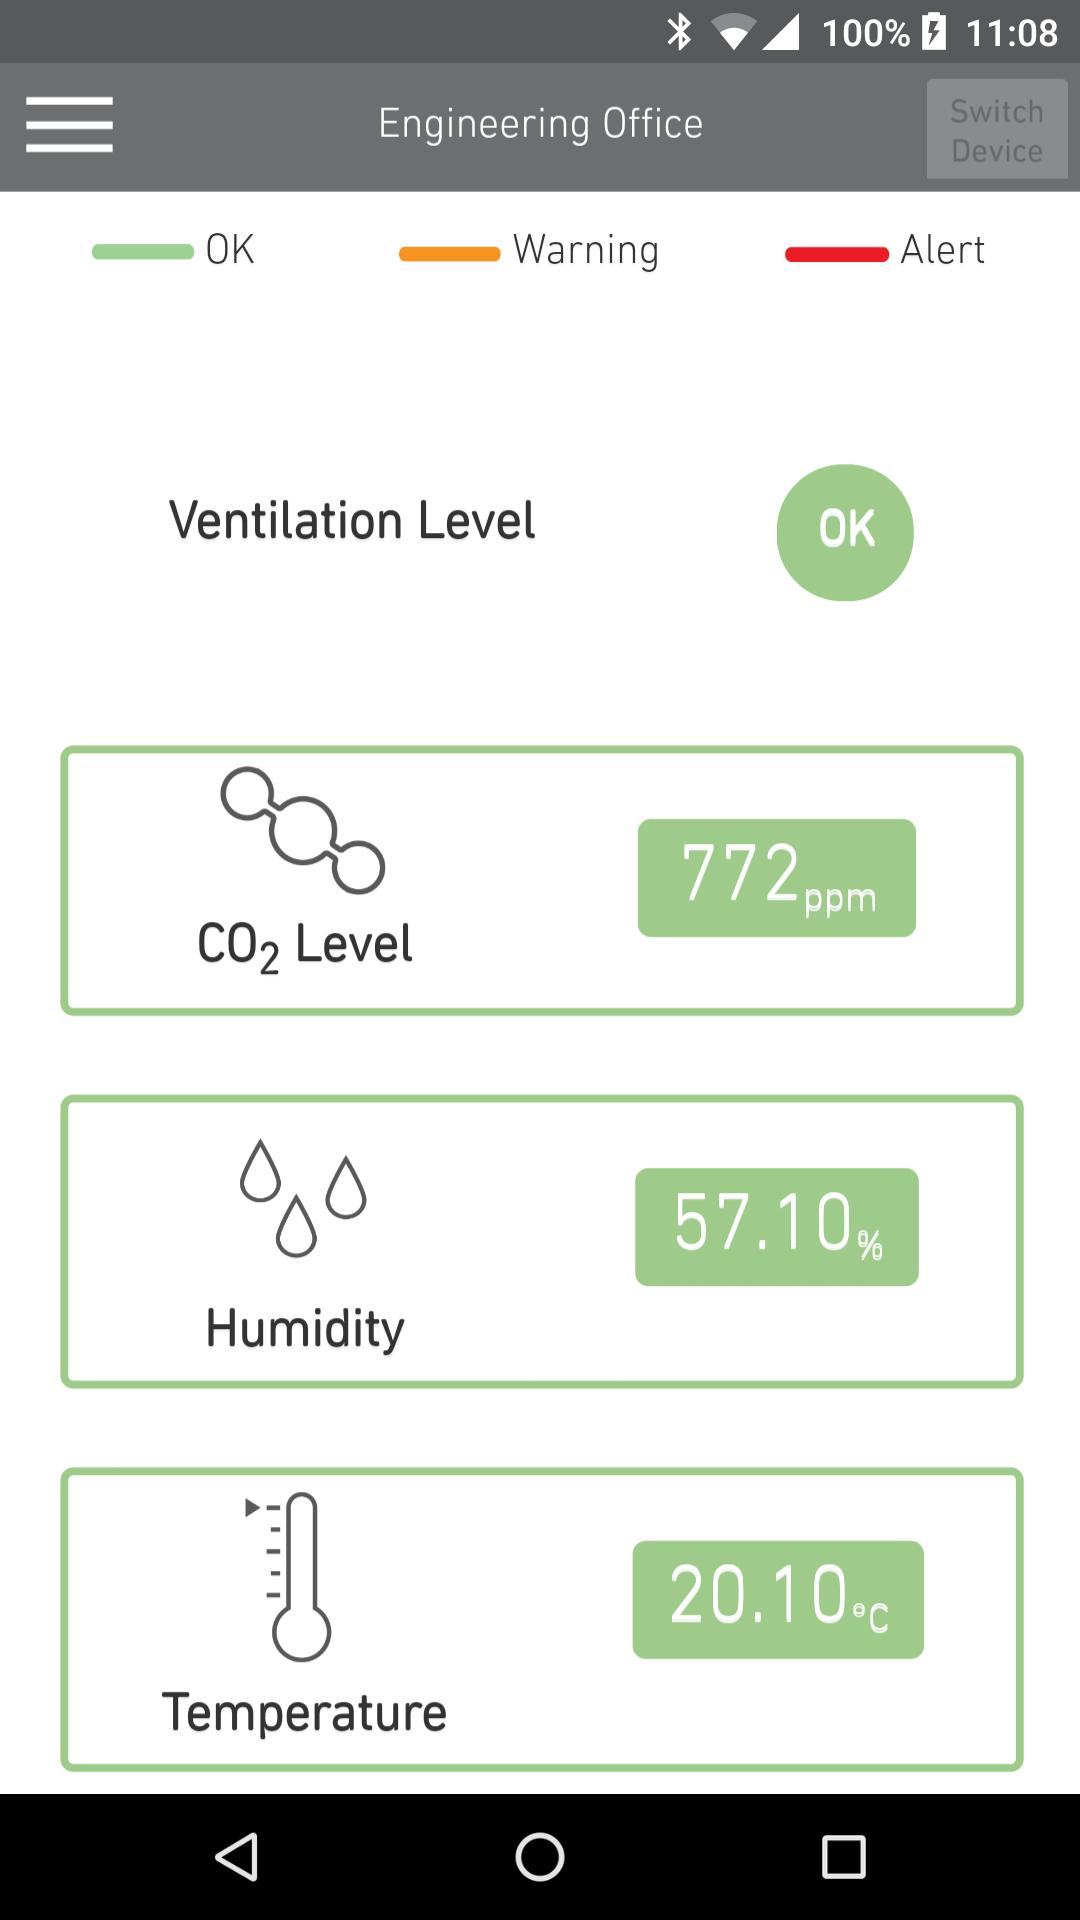Tap the Switch Device button
Image resolution: width=1080 pixels, height=1920 pixels.
[x=996, y=130]
